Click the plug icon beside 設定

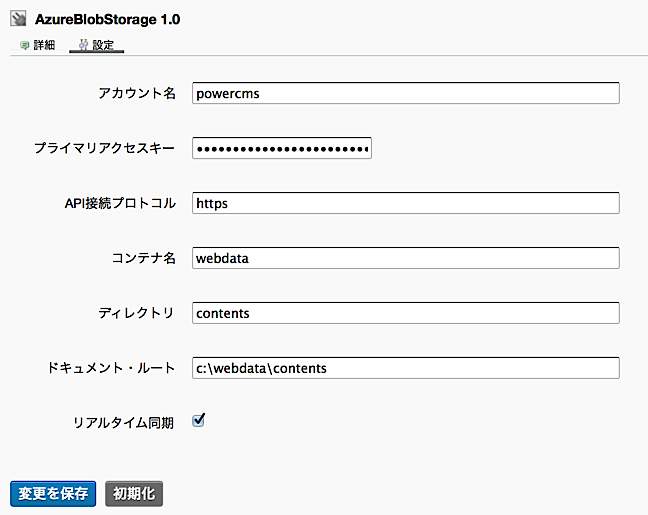click(83, 46)
